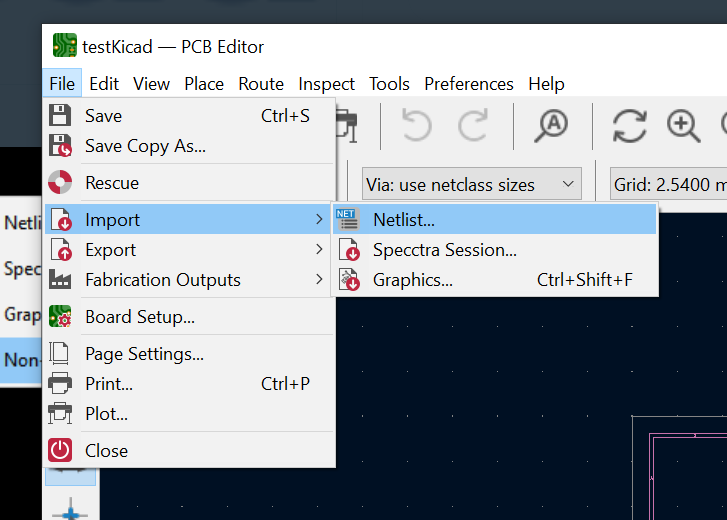Select Graphics... in Import submenu
This screenshot has height=520, width=727.
(x=494, y=279)
